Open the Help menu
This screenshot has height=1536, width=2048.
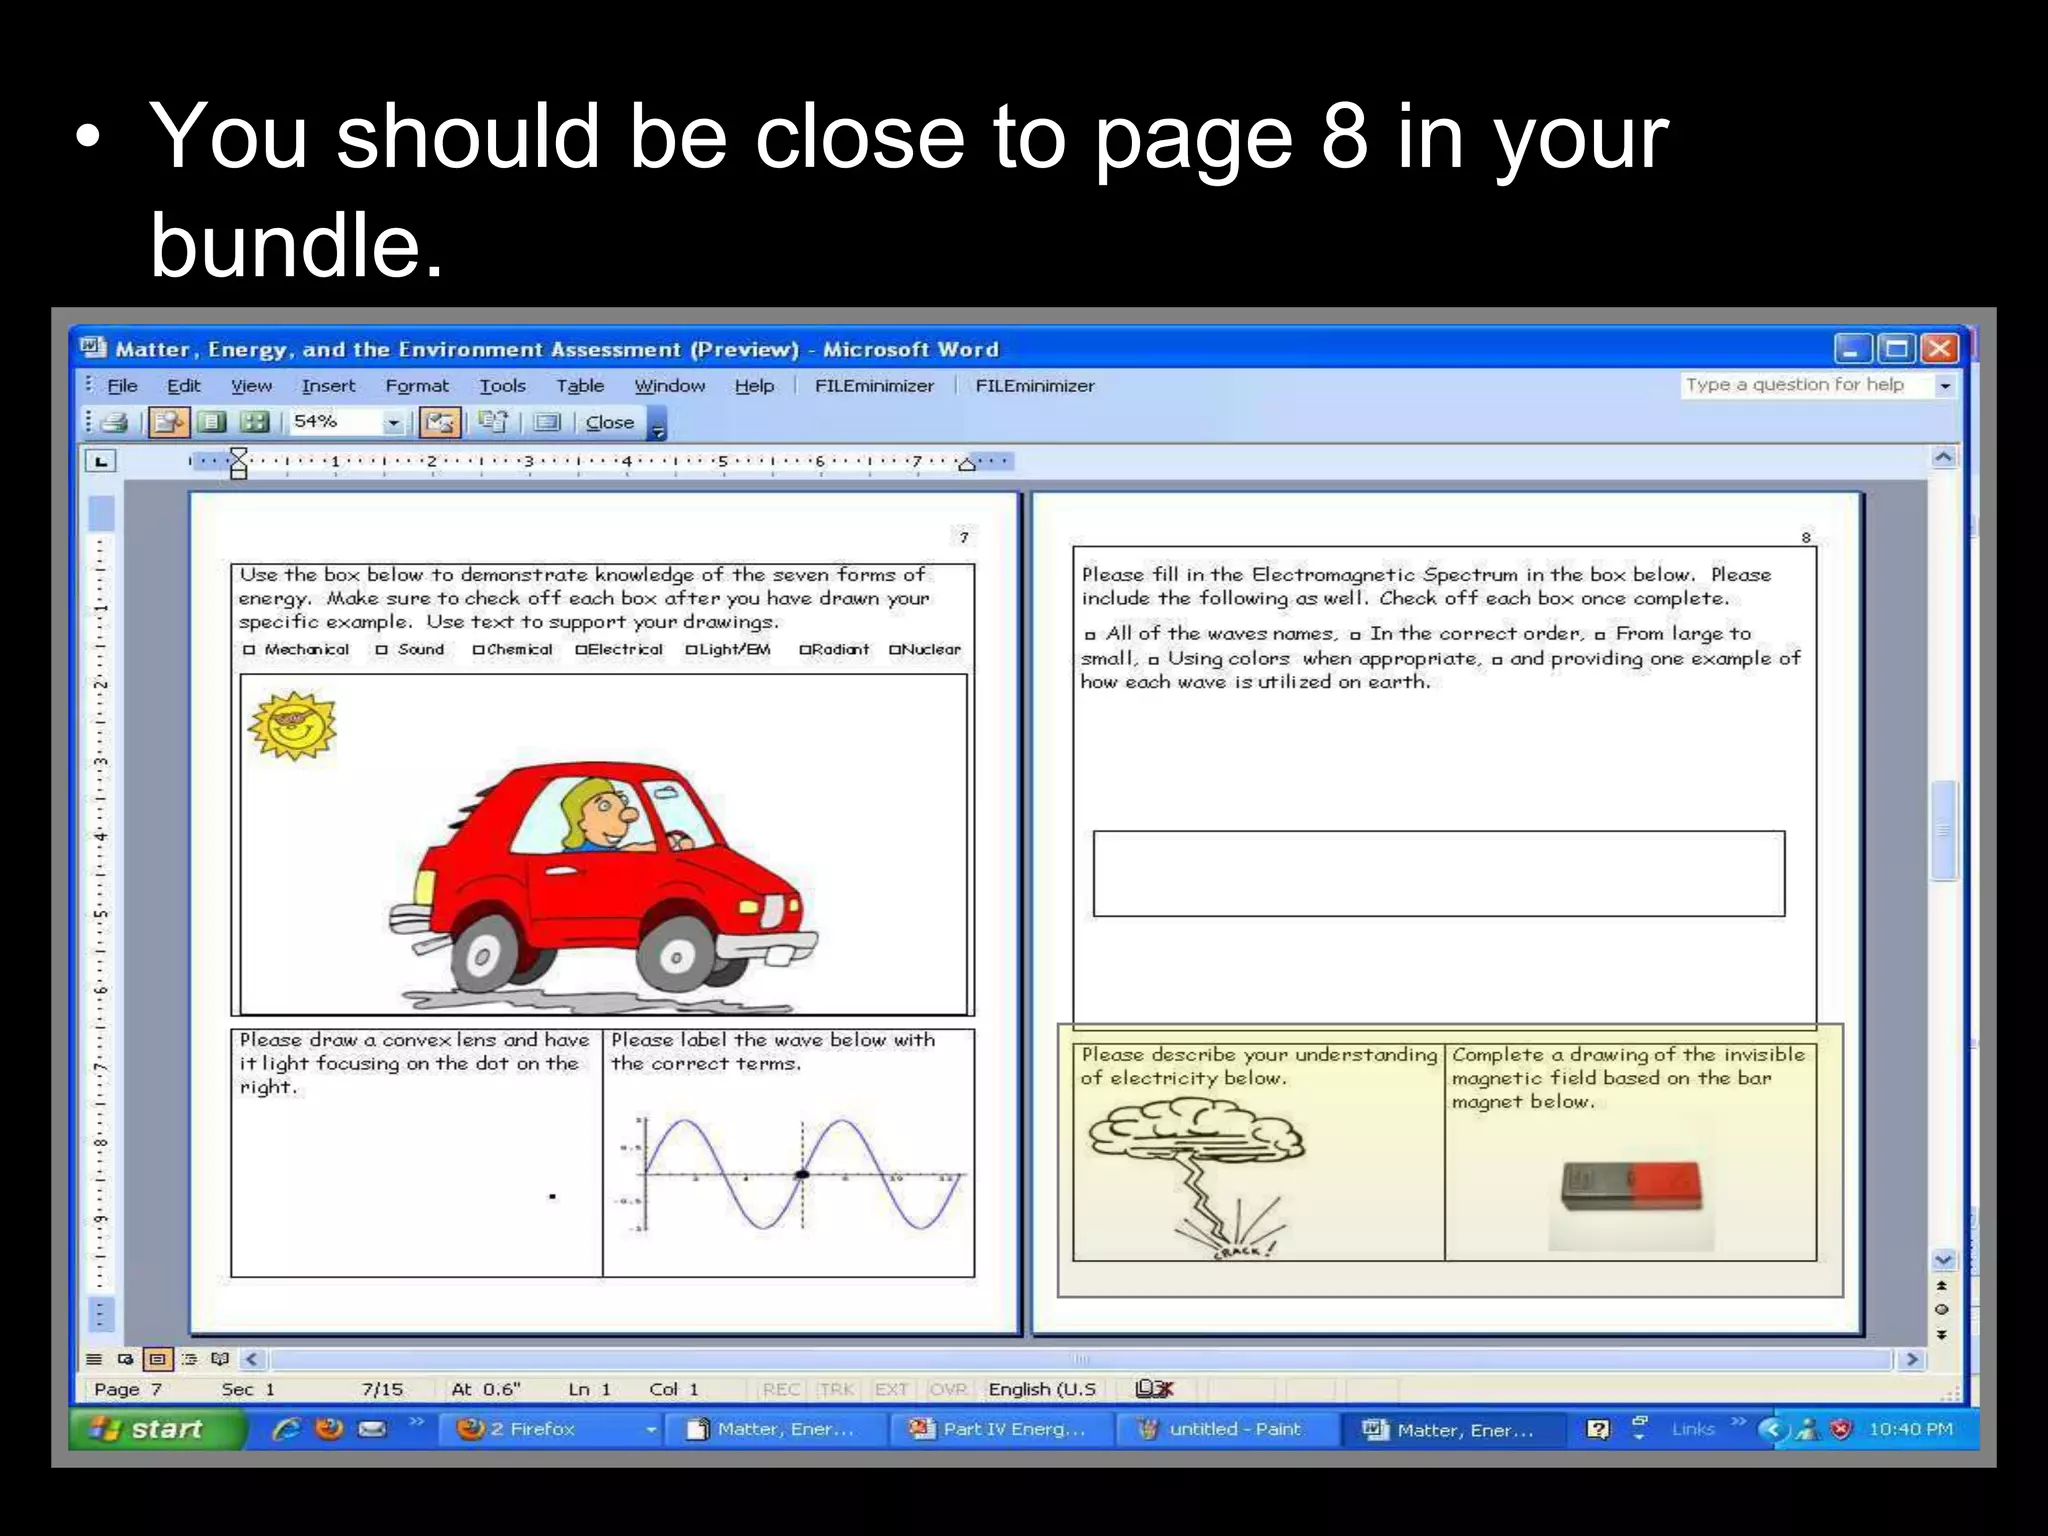pos(754,385)
